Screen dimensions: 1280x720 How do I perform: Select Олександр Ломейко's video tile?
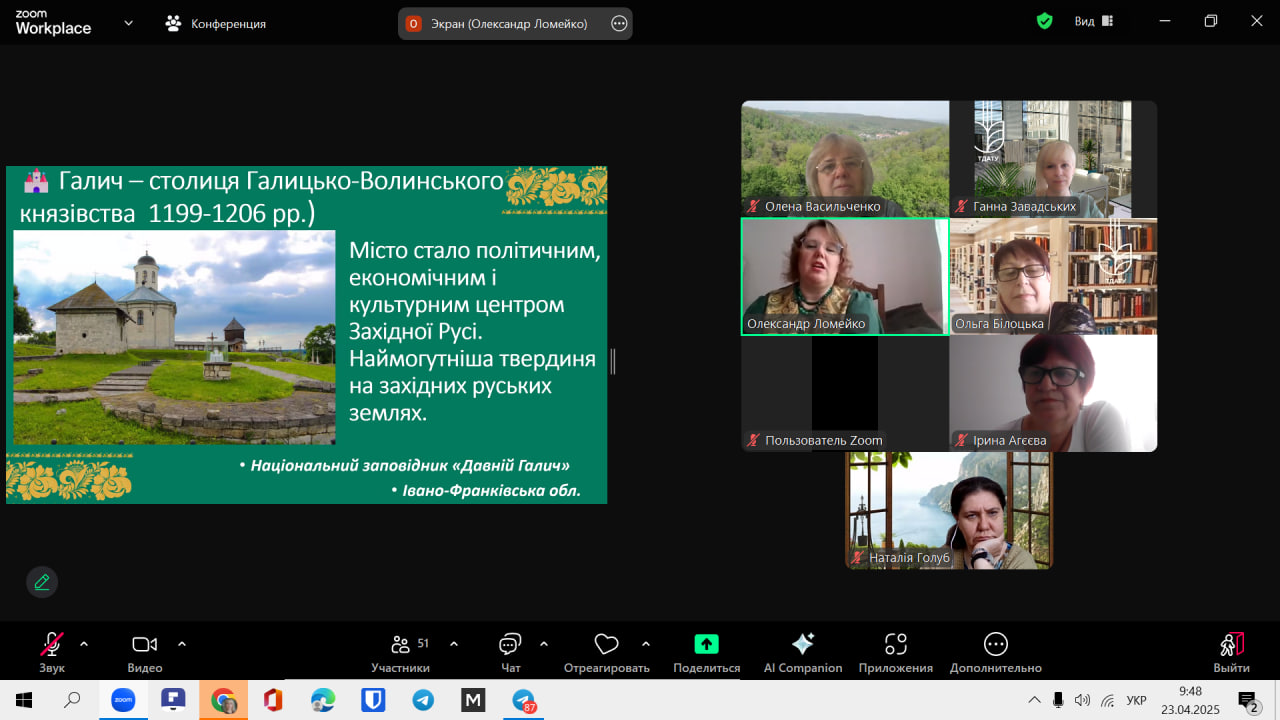[844, 277]
